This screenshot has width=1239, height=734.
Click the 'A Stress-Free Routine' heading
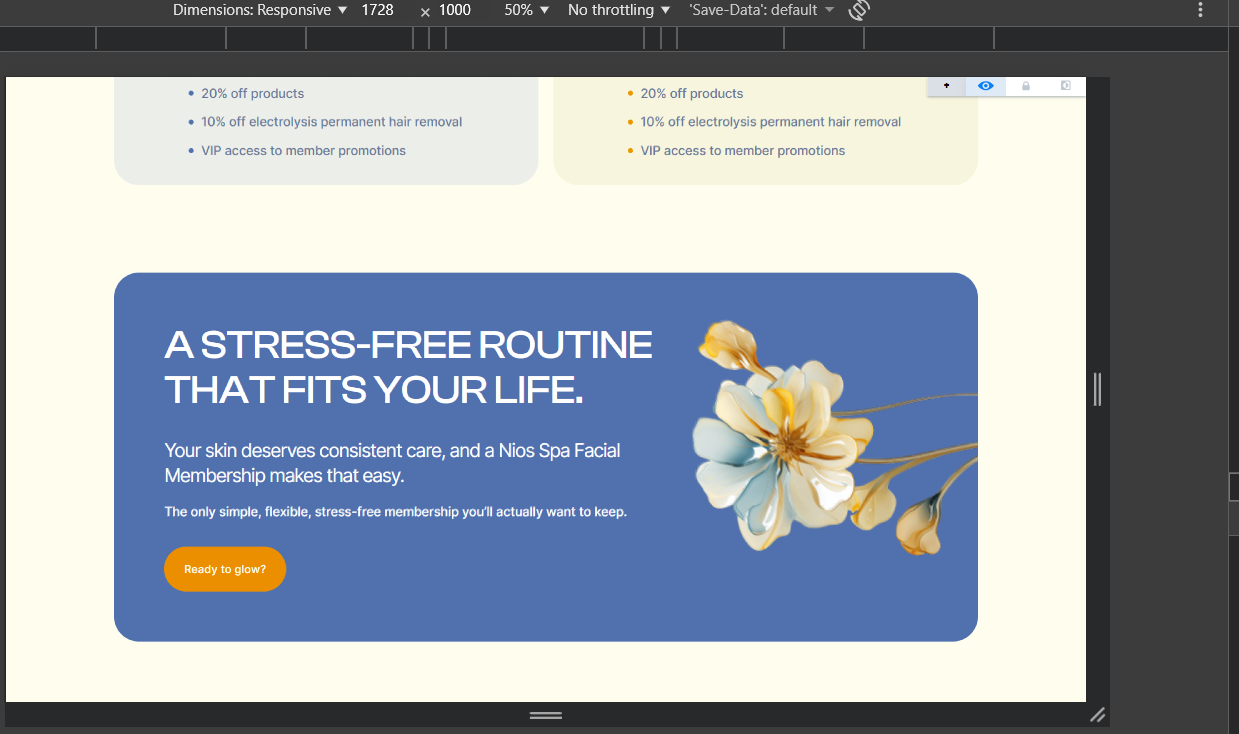(x=408, y=366)
